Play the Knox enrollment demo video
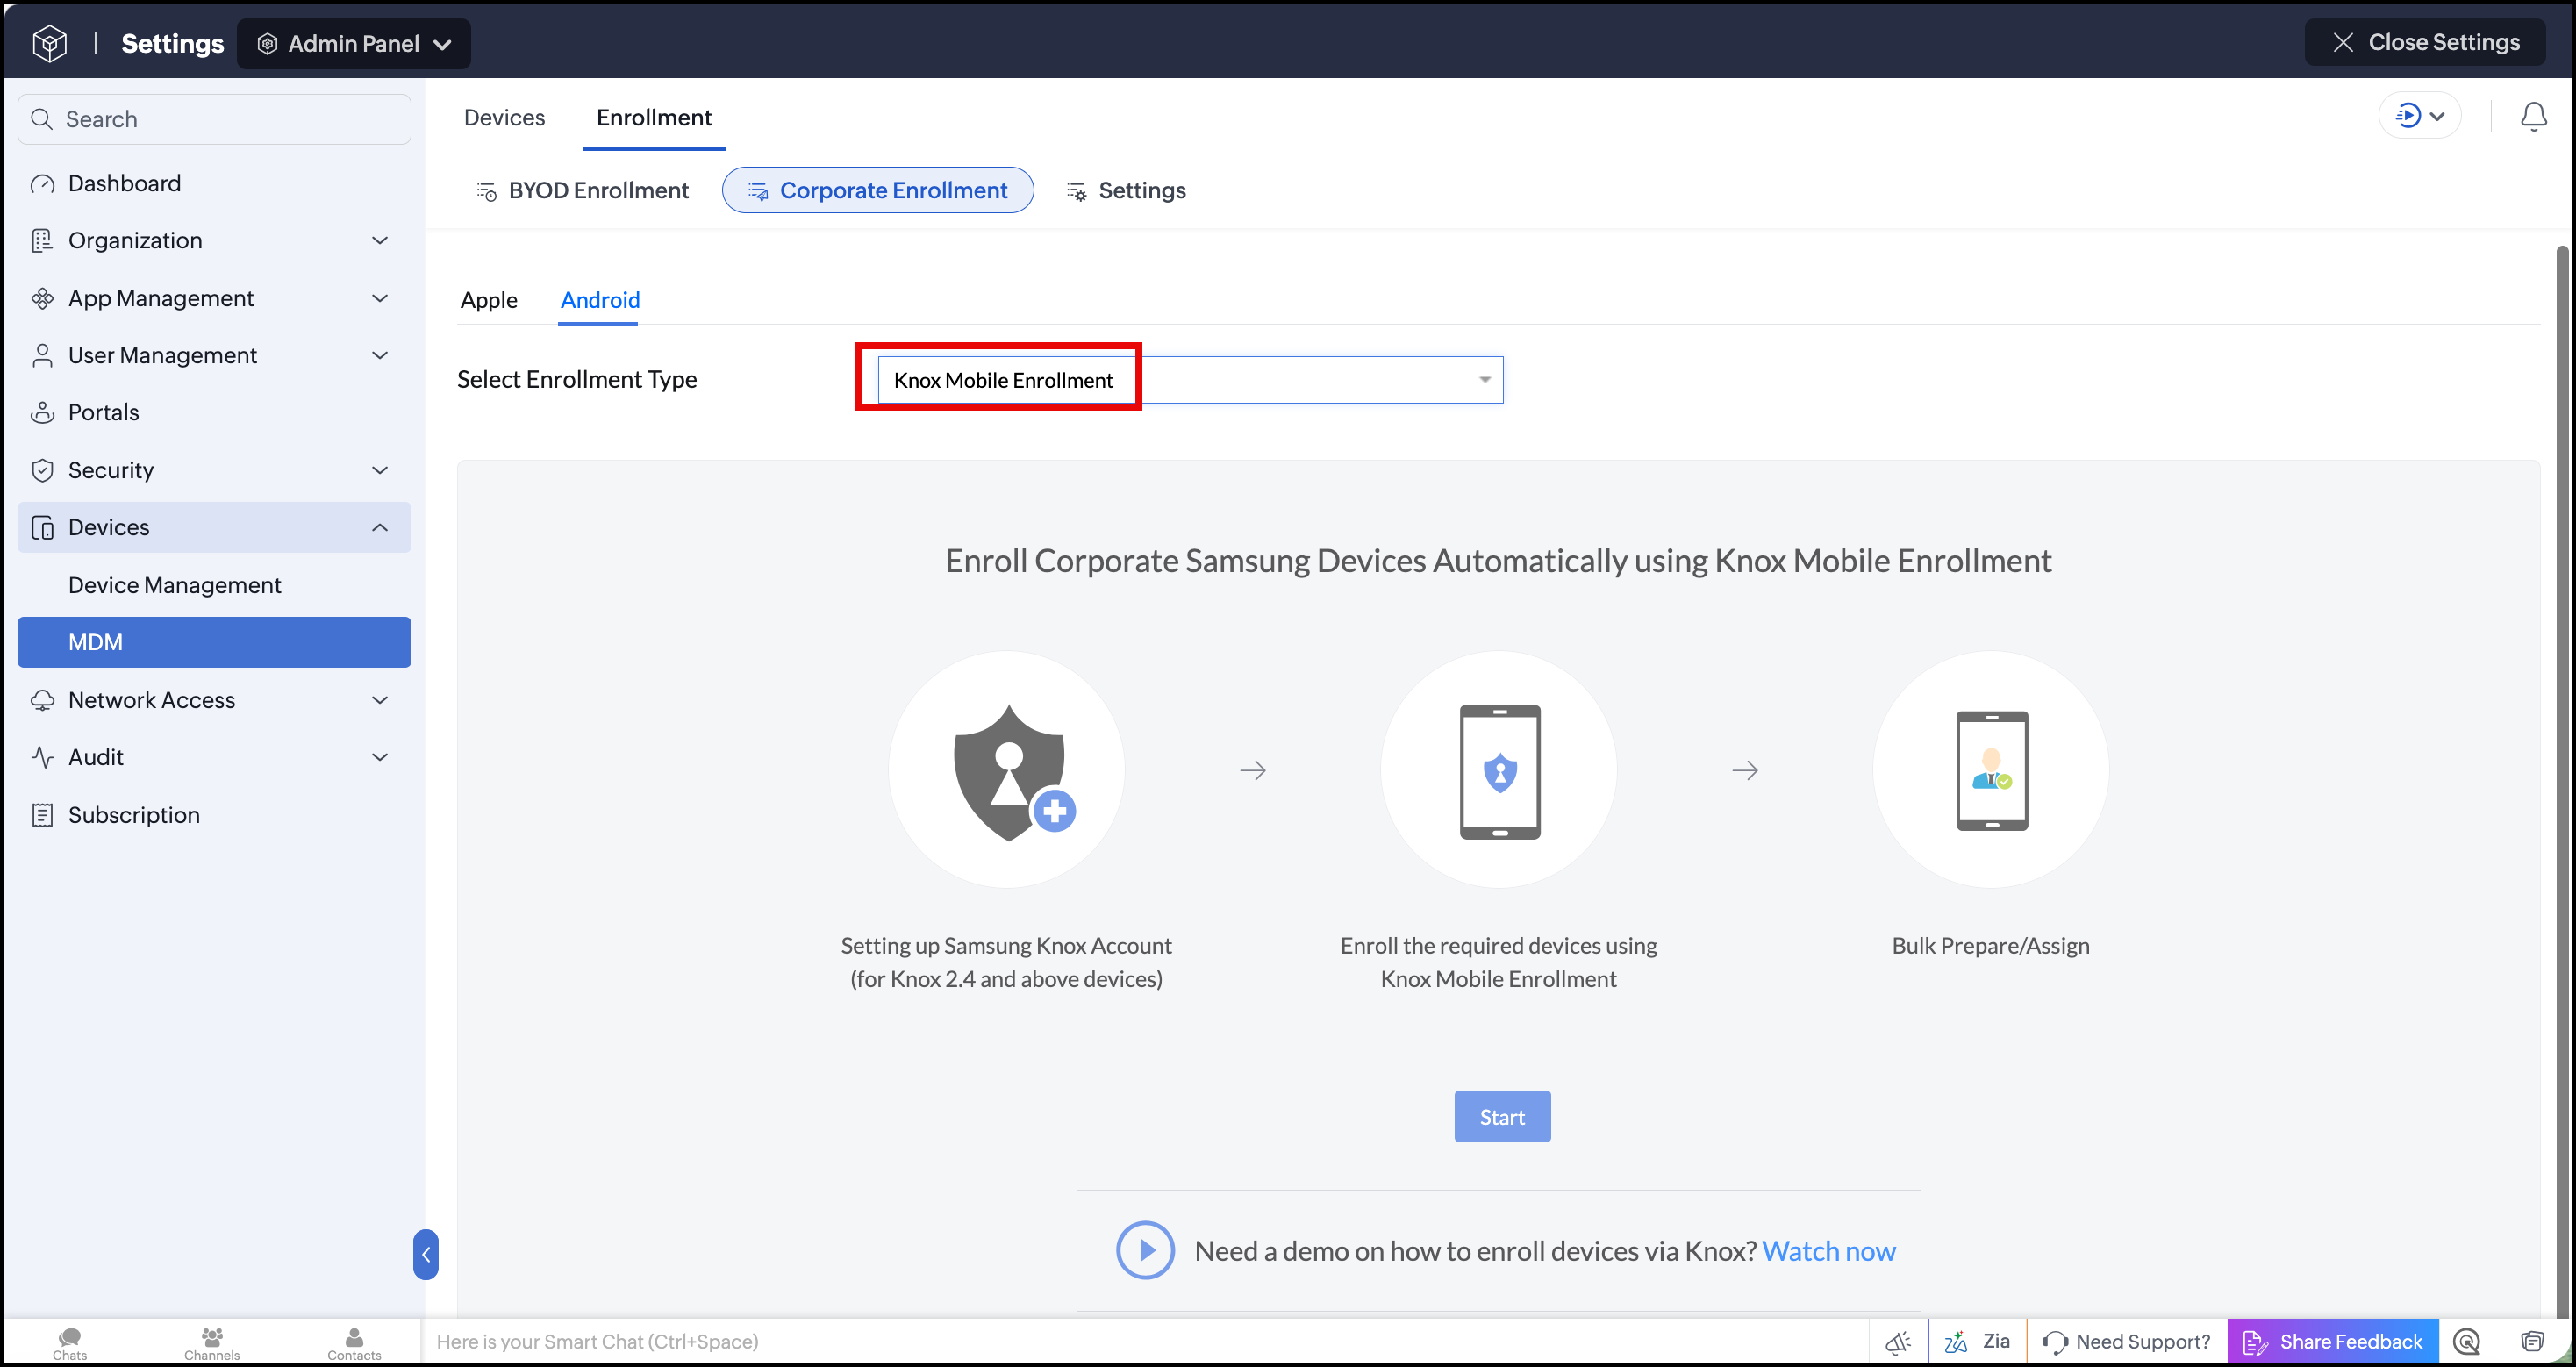Viewport: 2576px width, 1367px height. tap(1145, 1250)
